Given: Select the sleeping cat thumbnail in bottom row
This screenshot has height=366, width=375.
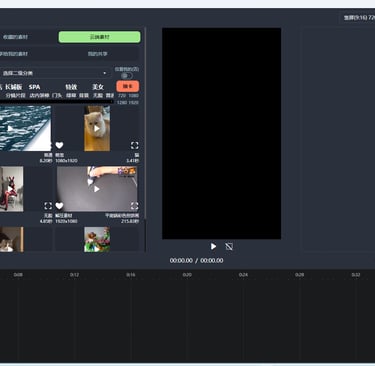Looking at the screenshot, I should tap(11, 239).
